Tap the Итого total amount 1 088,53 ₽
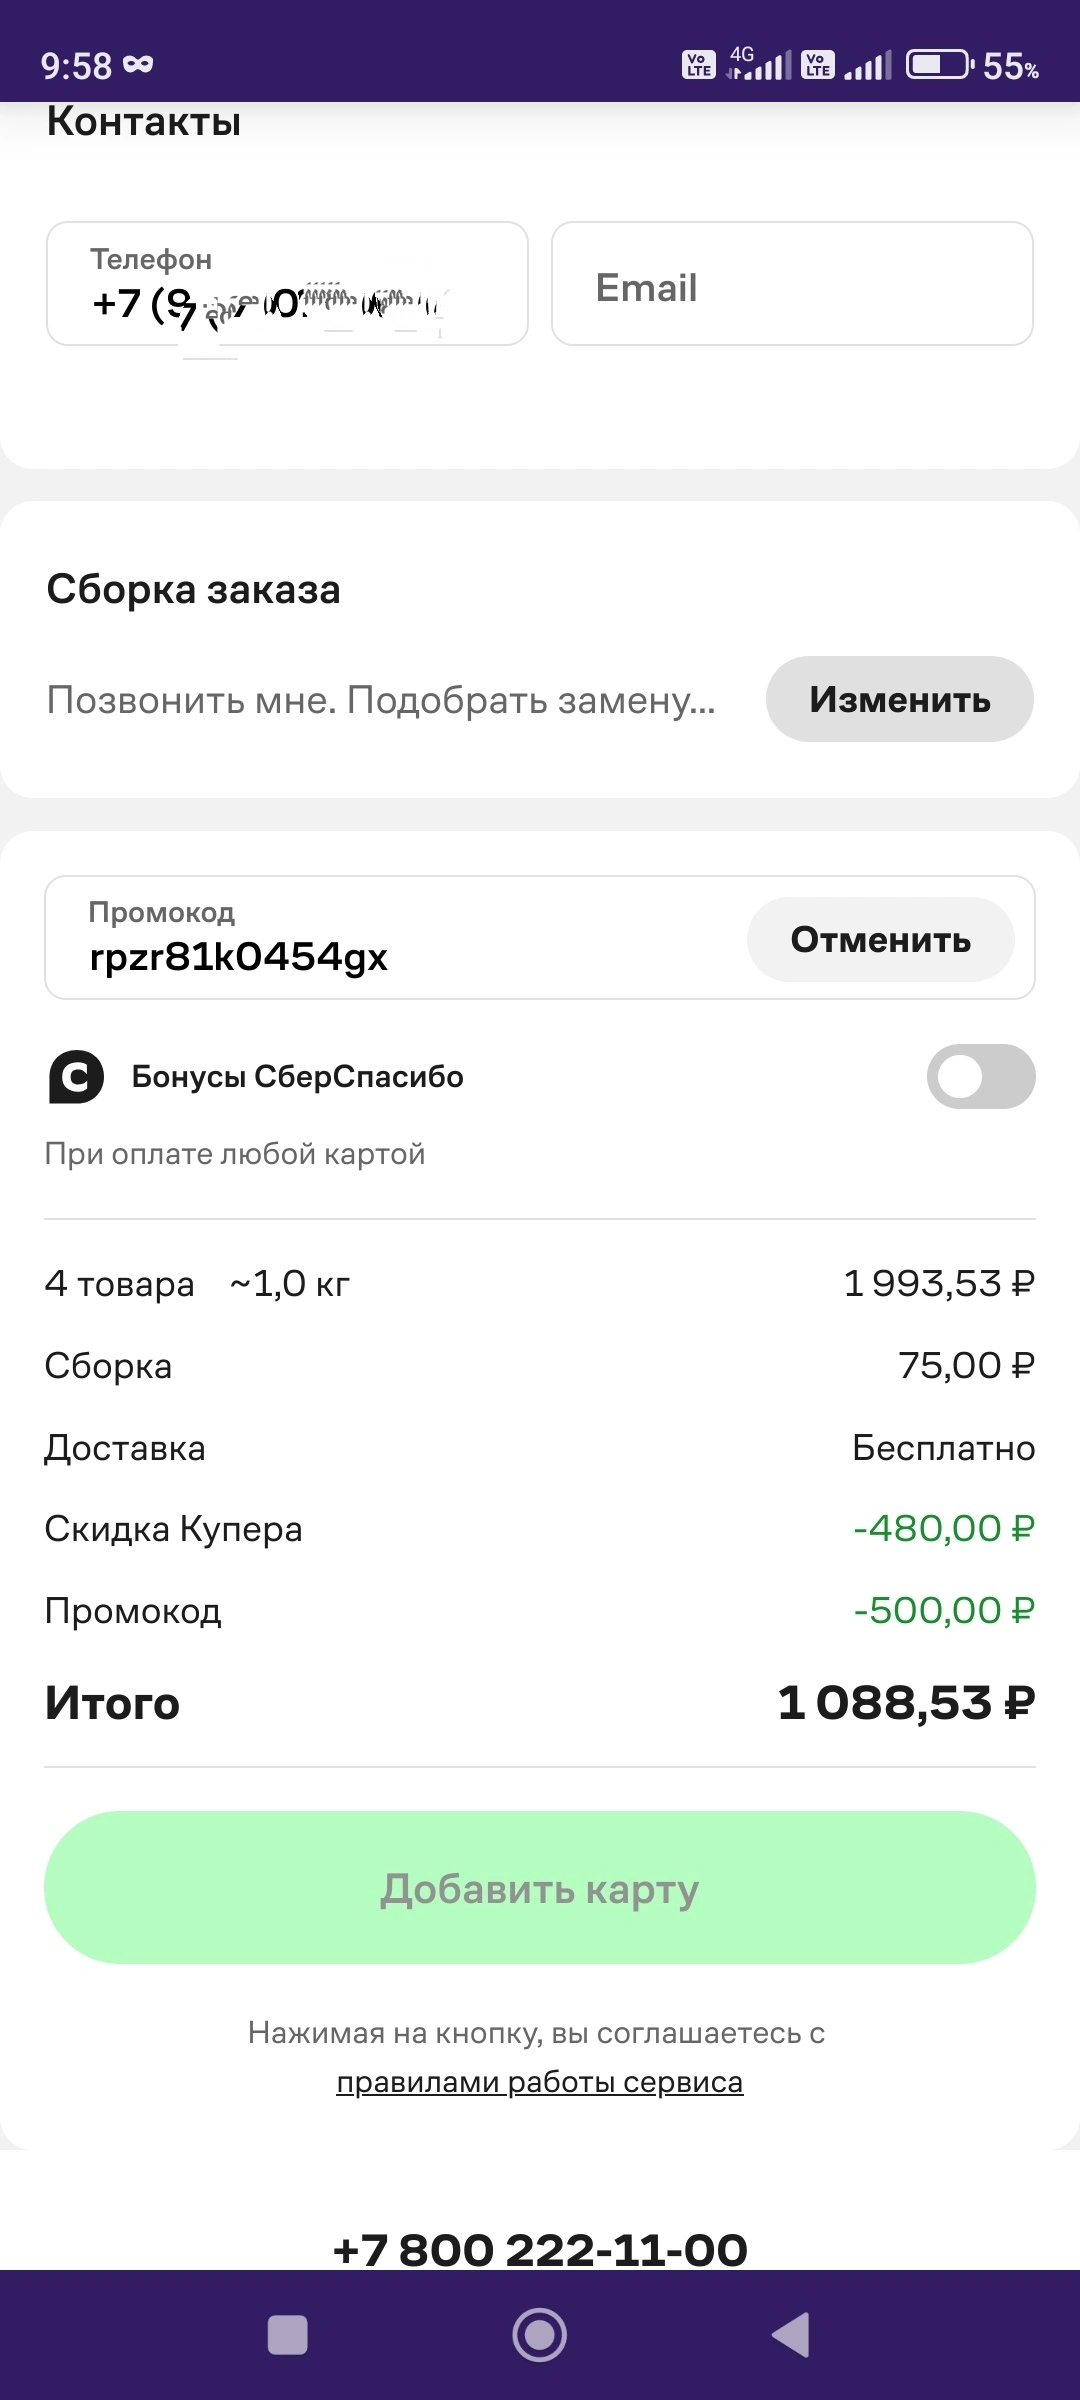 [906, 1703]
